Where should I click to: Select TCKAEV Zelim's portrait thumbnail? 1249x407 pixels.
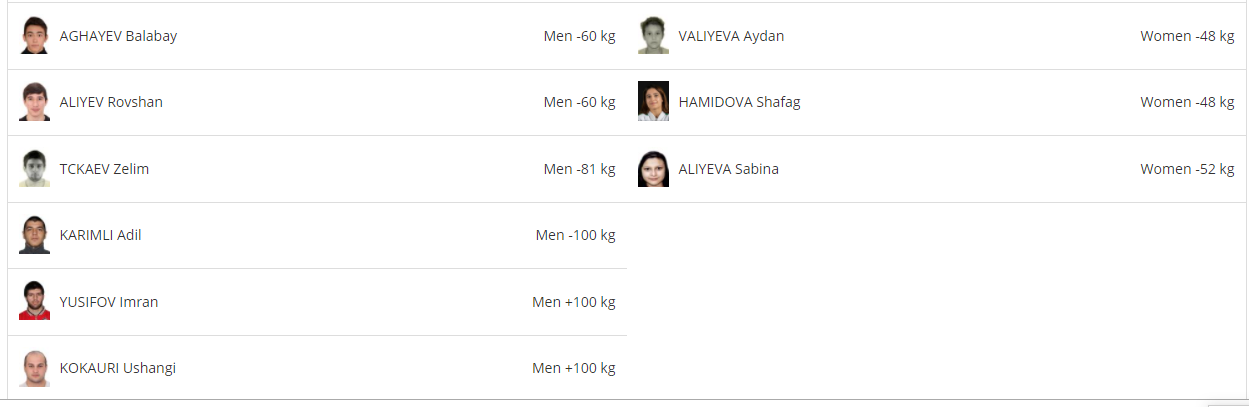point(34,168)
